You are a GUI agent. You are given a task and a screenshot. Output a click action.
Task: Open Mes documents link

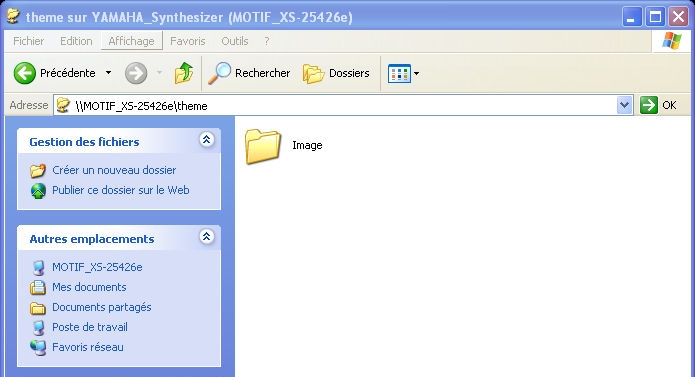click(89, 287)
